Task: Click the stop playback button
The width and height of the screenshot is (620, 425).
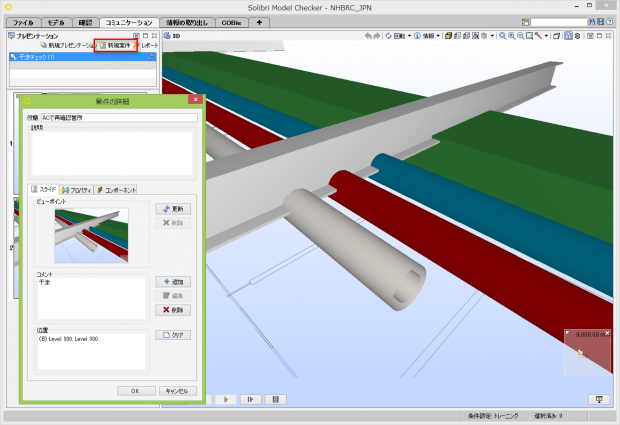Action: coord(276,400)
